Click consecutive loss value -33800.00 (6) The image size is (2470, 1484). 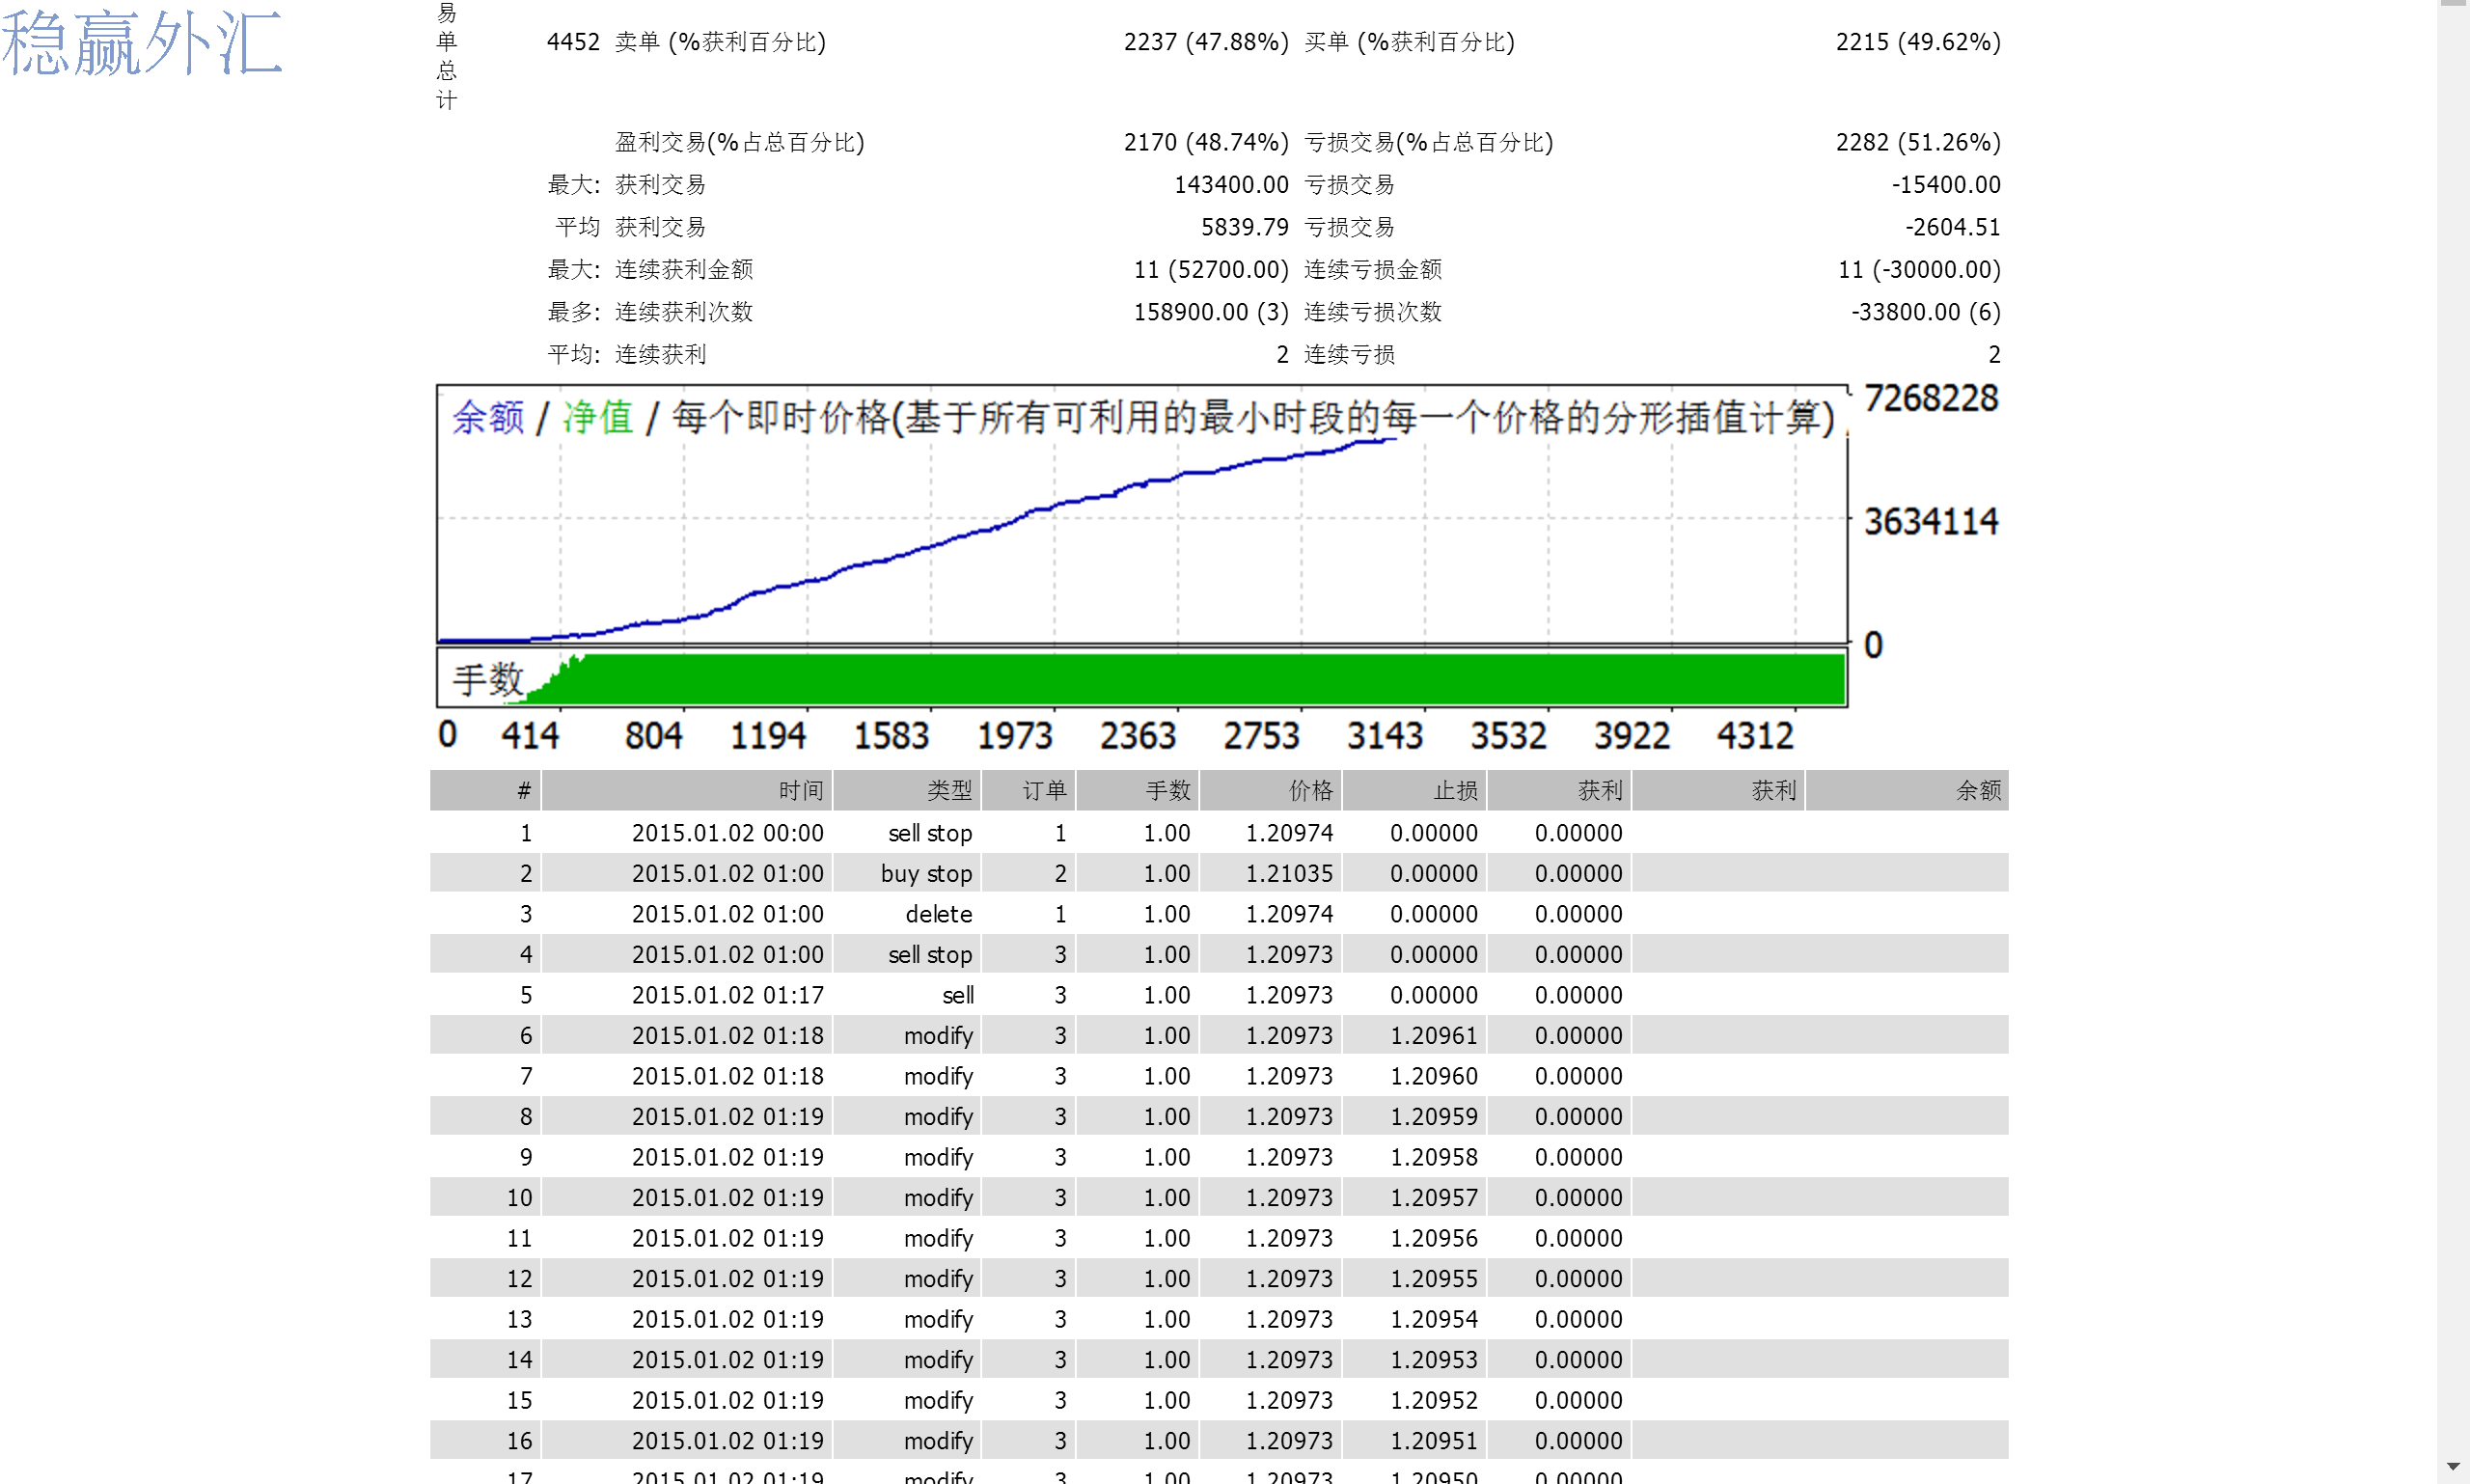pos(1925,312)
